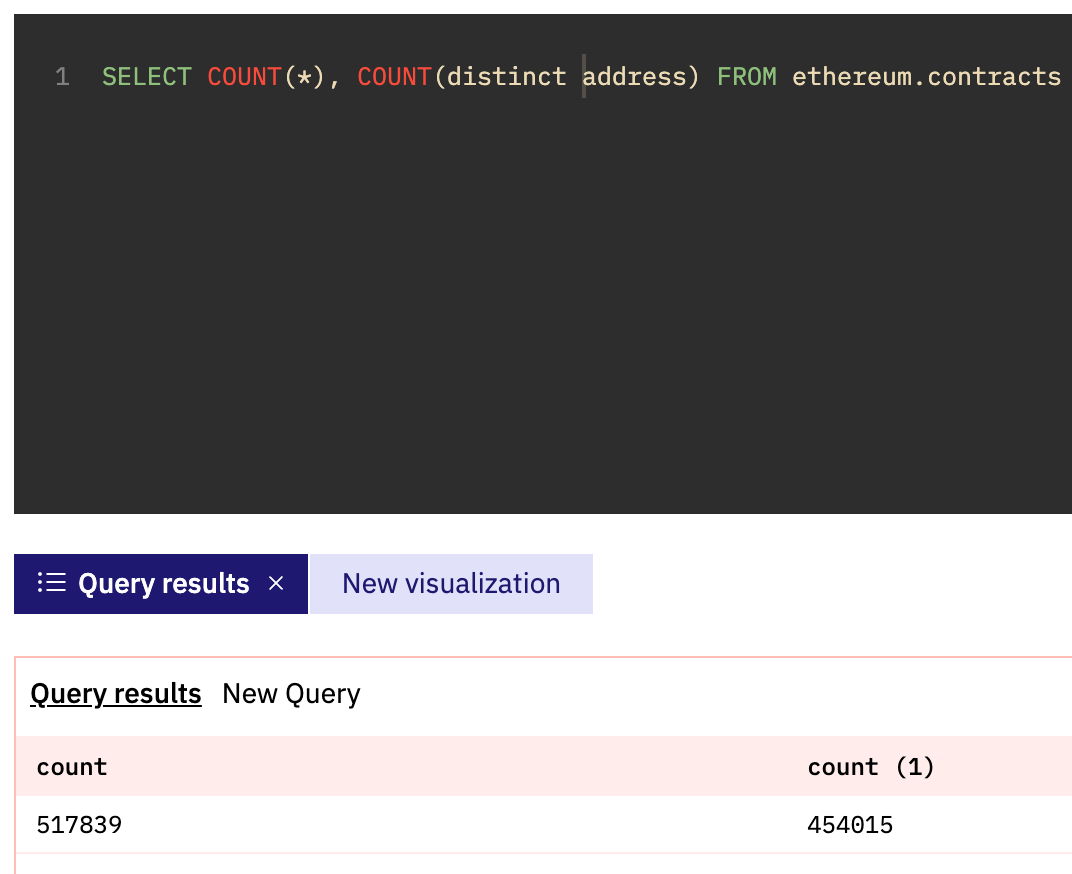This screenshot has width=1072, height=874.
Task: Click the list icon on Query results tab
Action: [x=52, y=583]
